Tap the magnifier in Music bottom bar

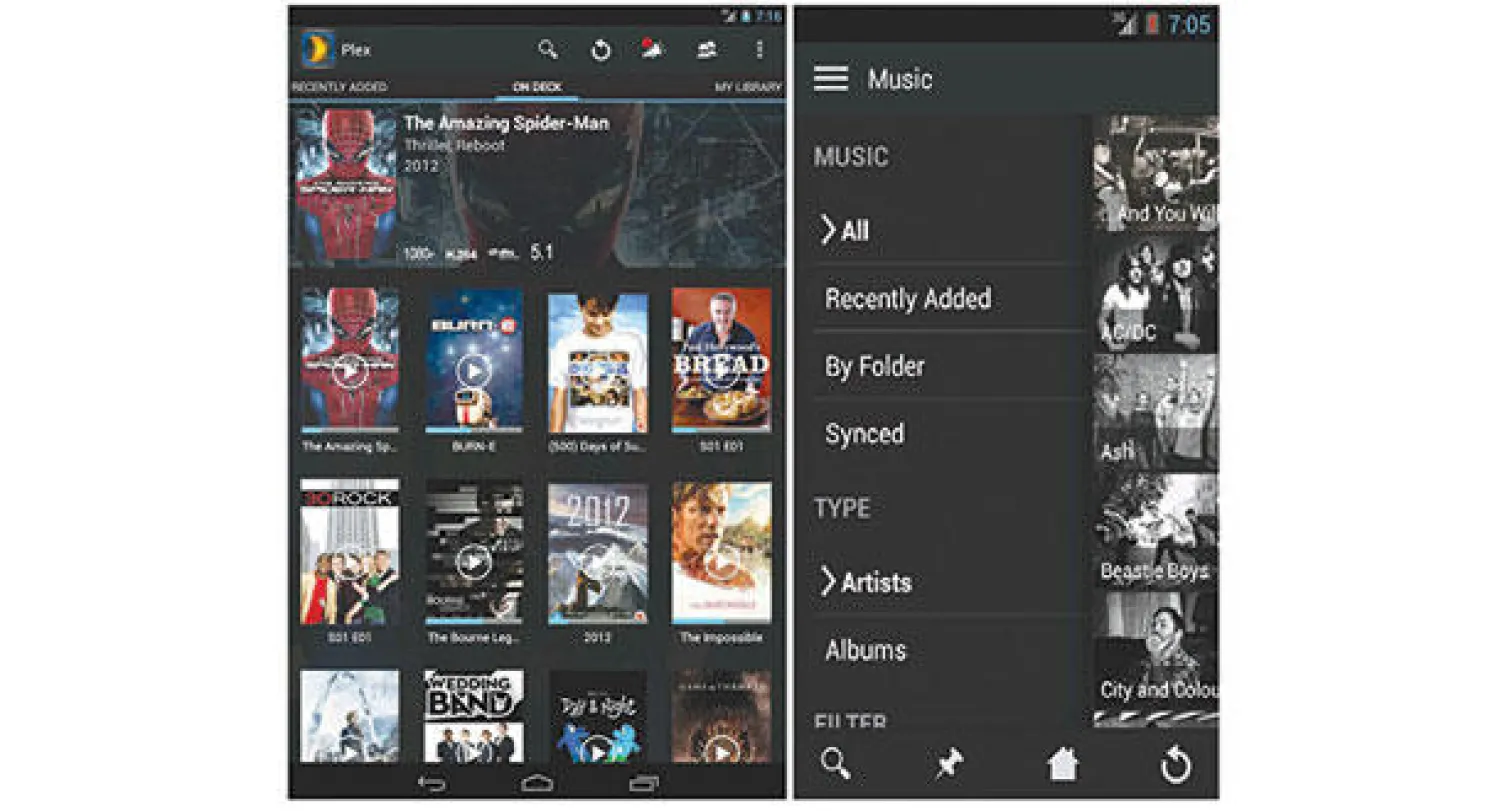(835, 764)
